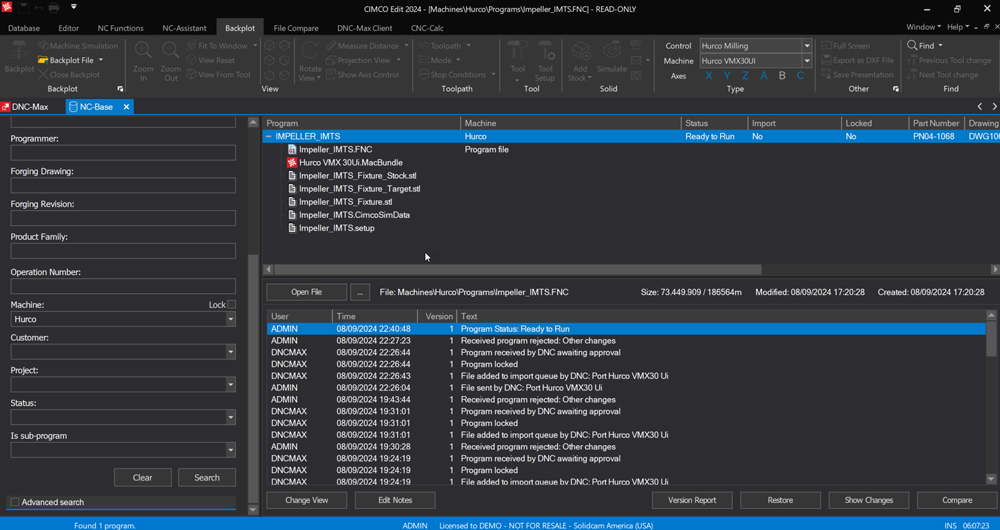1000x530 pixels.
Task: Enable the Machine Lock checkbox
Action: click(x=231, y=305)
